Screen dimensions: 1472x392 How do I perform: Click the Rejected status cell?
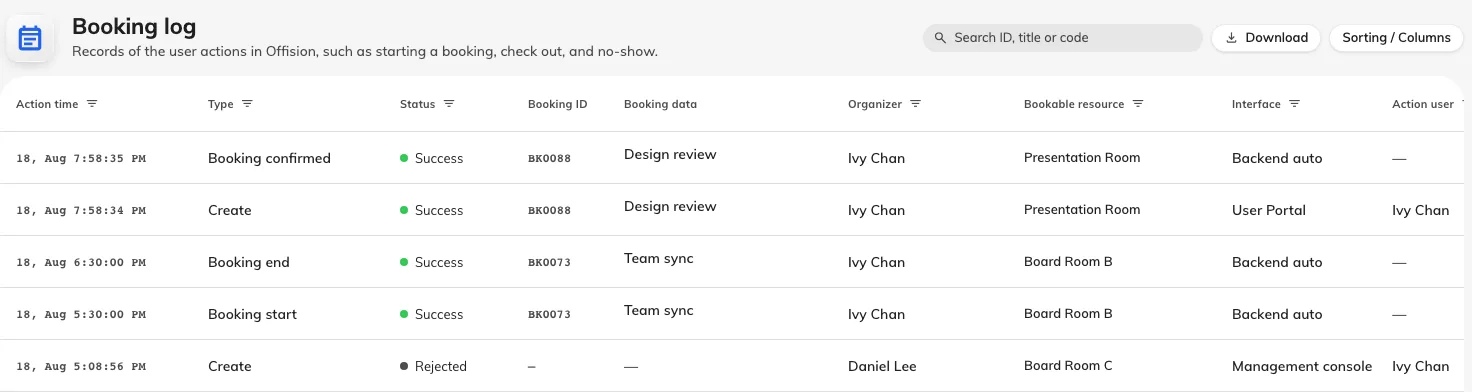coord(433,366)
